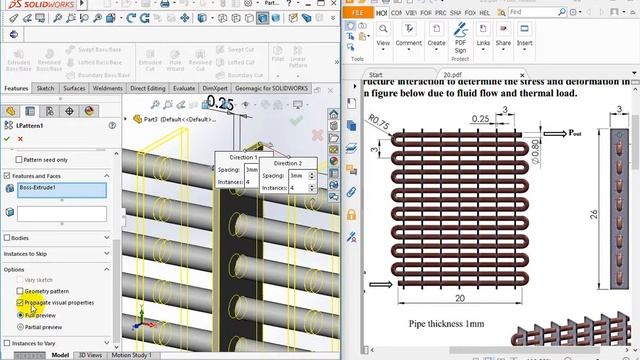Click the empty Faces to Pattern box
Screen dimensions: 640x360
62,214
